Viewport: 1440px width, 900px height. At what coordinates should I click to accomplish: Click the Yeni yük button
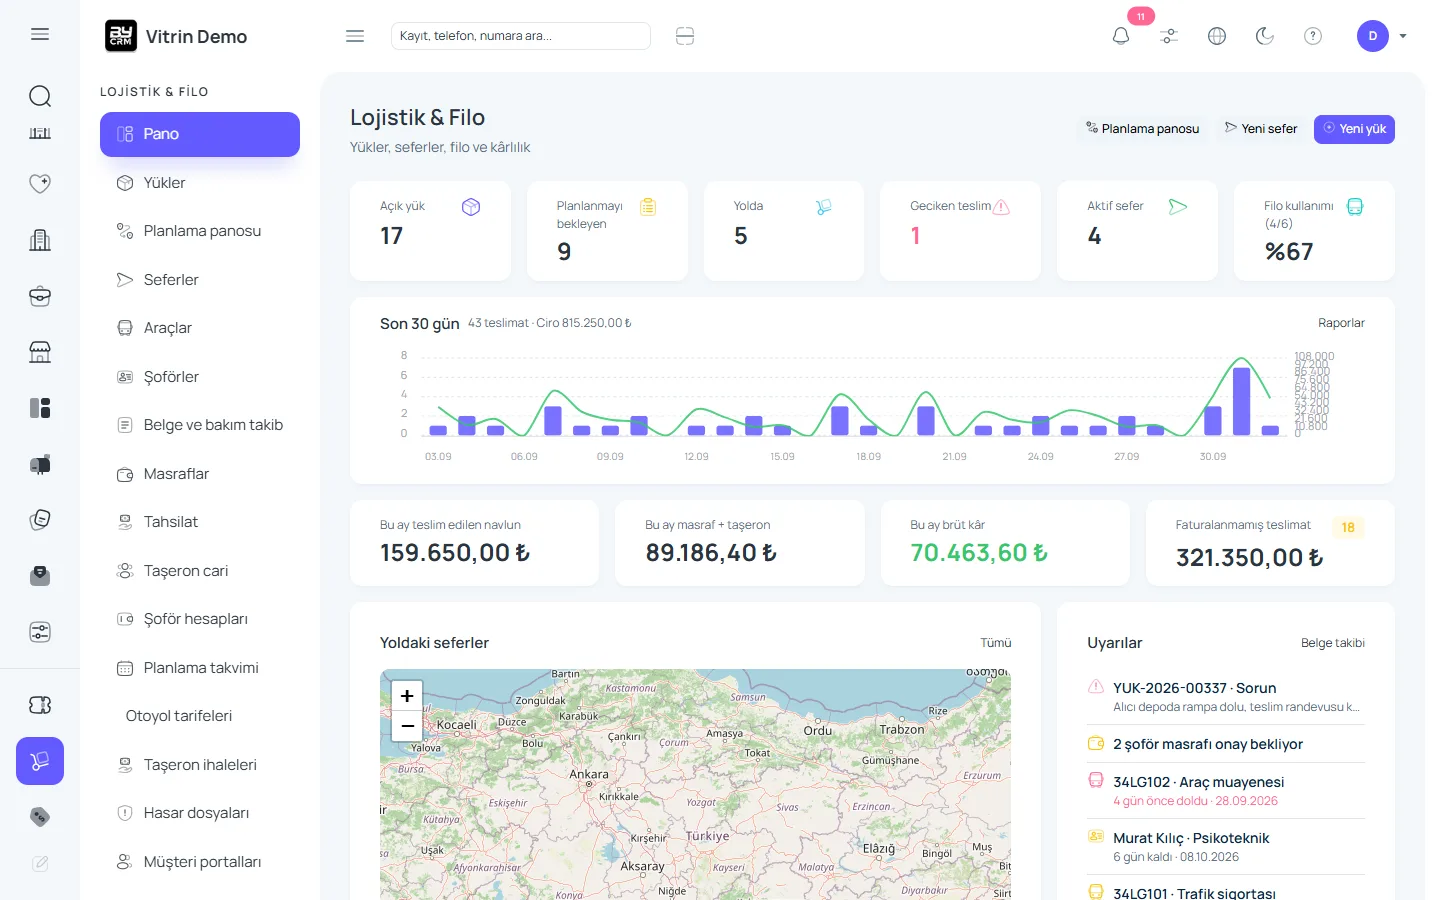tap(1354, 129)
